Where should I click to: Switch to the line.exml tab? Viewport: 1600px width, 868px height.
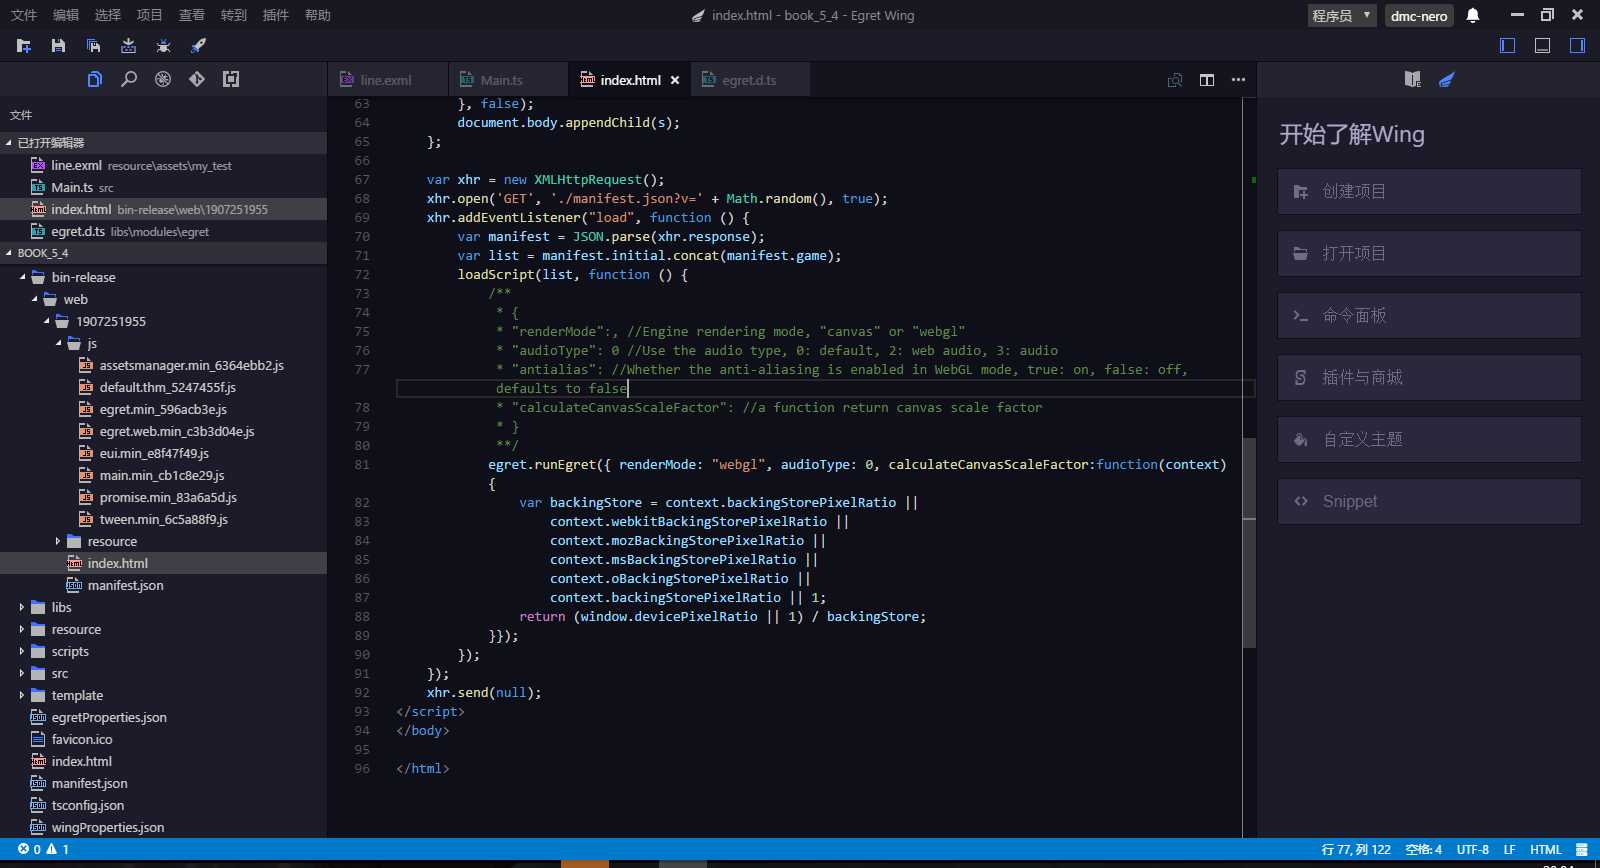pos(387,80)
